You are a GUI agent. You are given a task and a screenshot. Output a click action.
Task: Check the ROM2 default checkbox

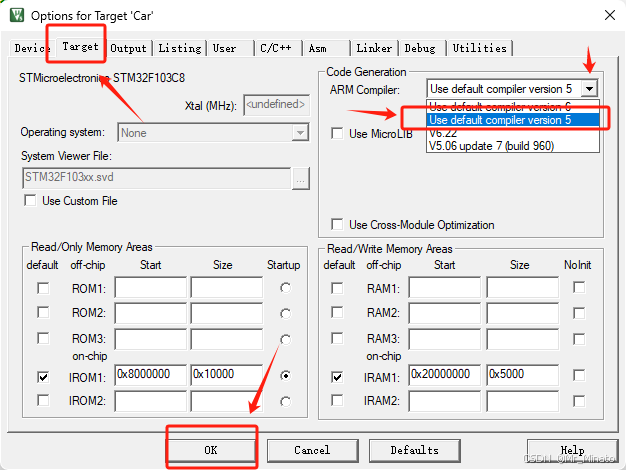(43, 312)
